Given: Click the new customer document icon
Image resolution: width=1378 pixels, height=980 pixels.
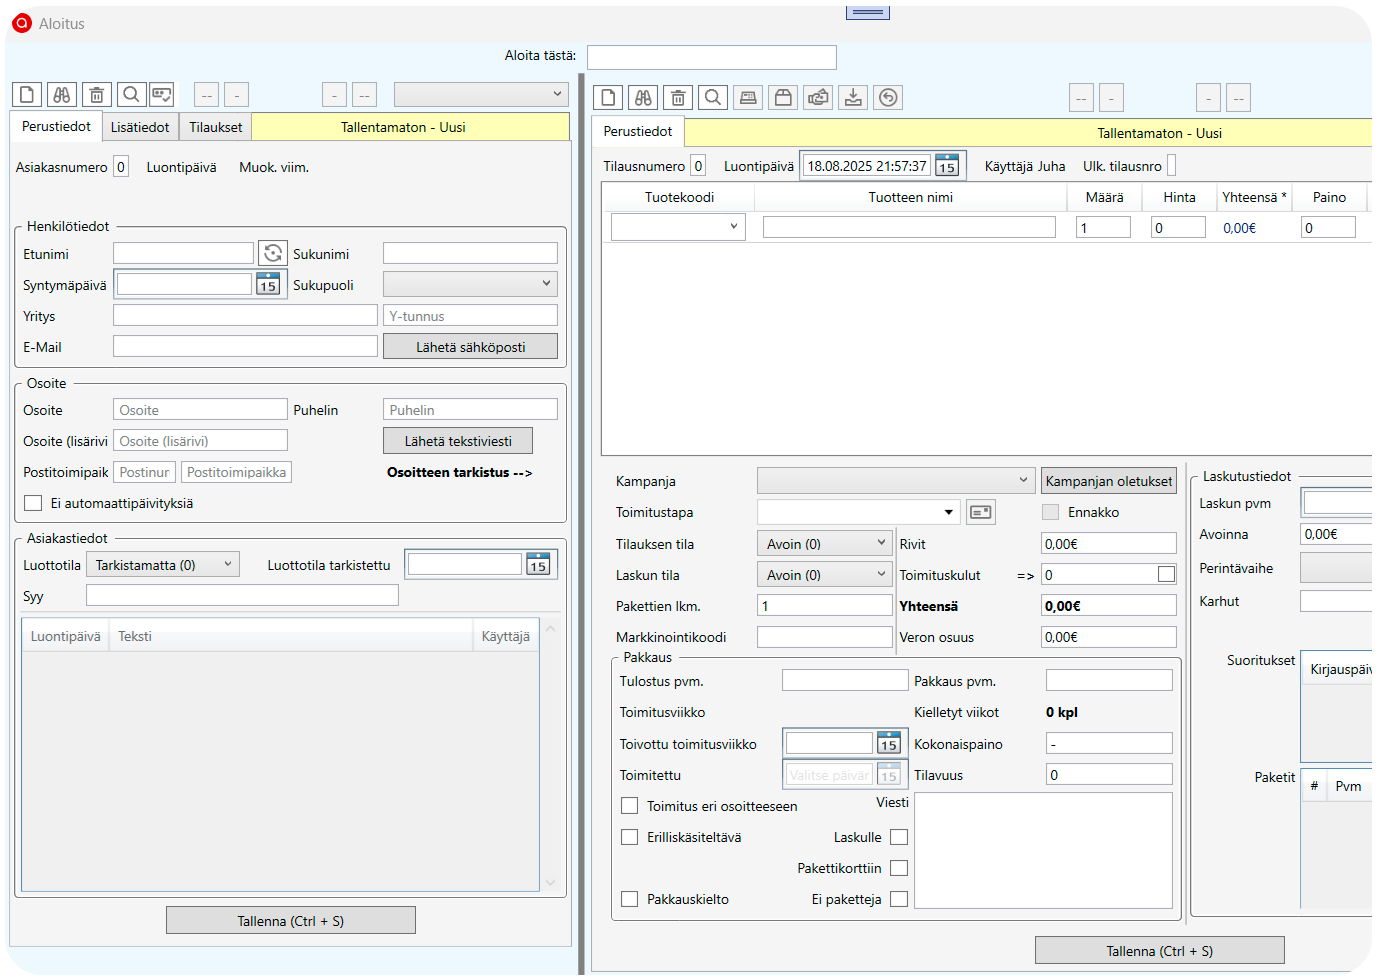Looking at the screenshot, I should point(27,95).
